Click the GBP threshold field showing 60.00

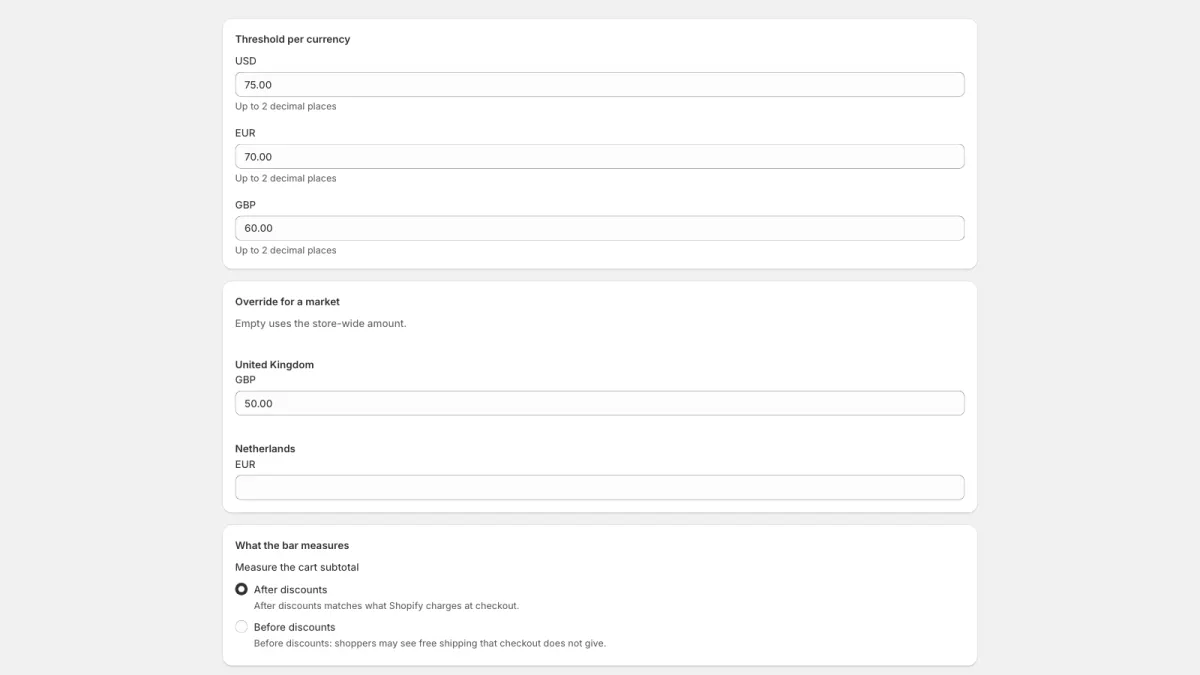pyautogui.click(x=600, y=228)
